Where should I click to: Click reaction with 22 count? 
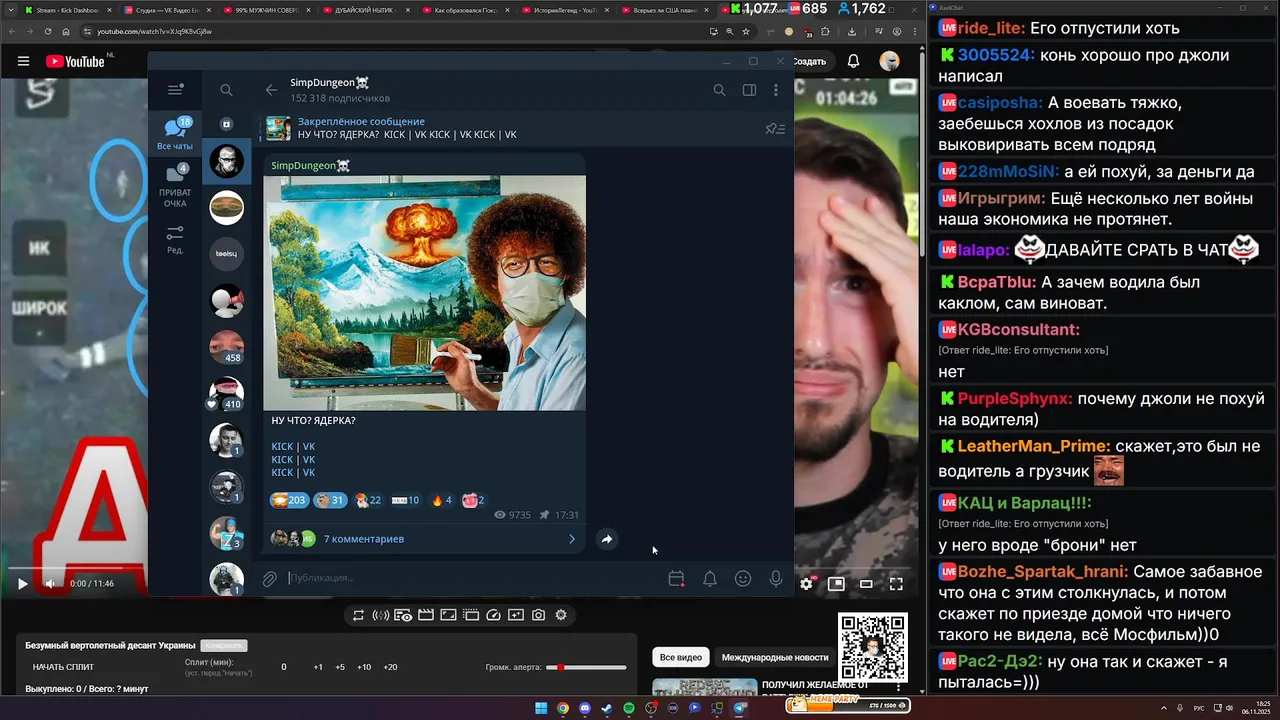pos(368,500)
